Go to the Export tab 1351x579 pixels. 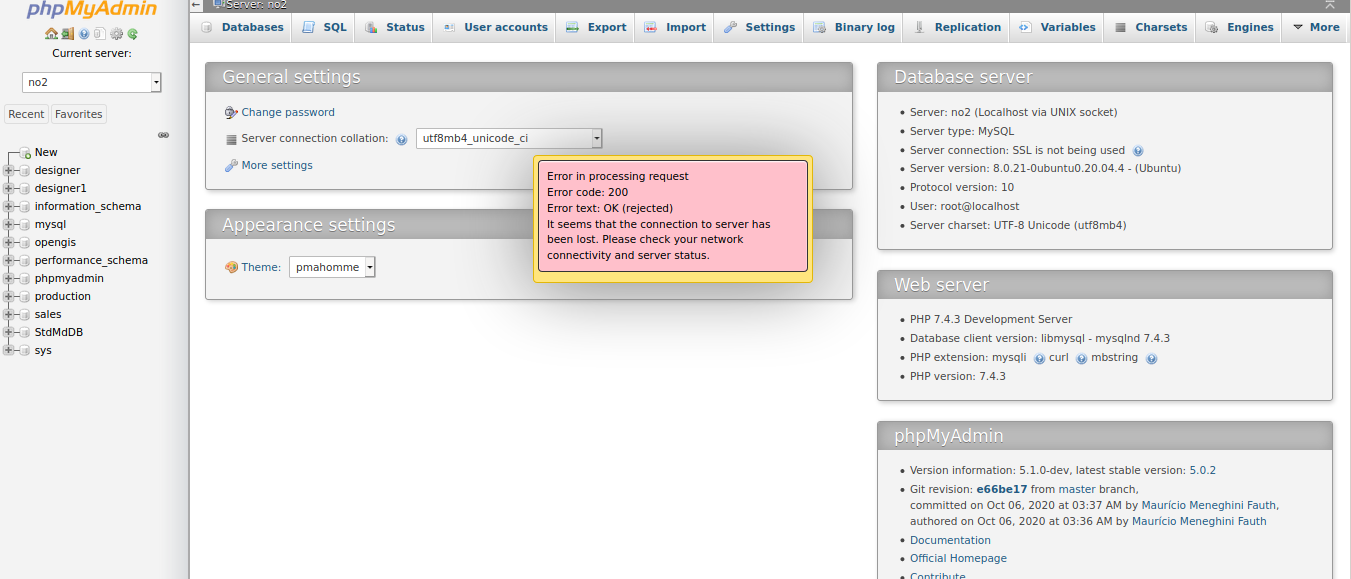(596, 27)
